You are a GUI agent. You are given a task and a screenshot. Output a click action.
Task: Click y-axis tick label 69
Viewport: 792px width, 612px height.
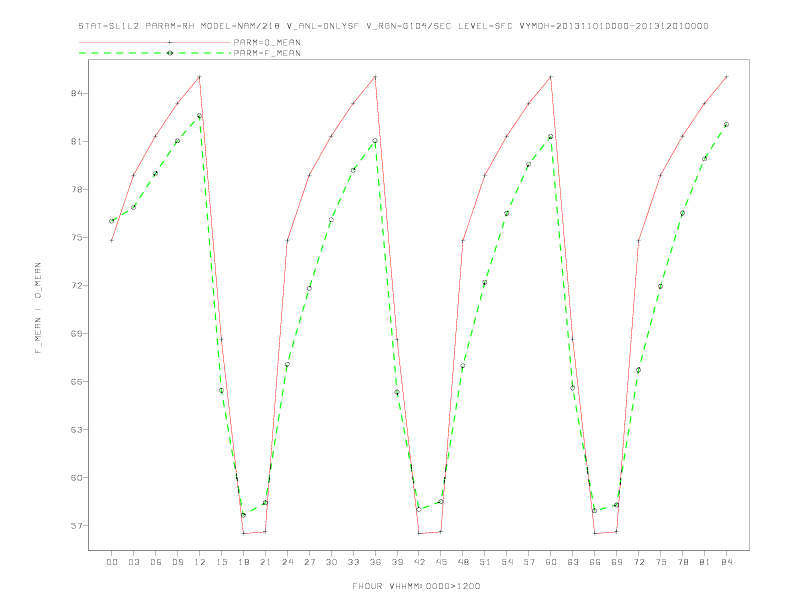coord(76,333)
